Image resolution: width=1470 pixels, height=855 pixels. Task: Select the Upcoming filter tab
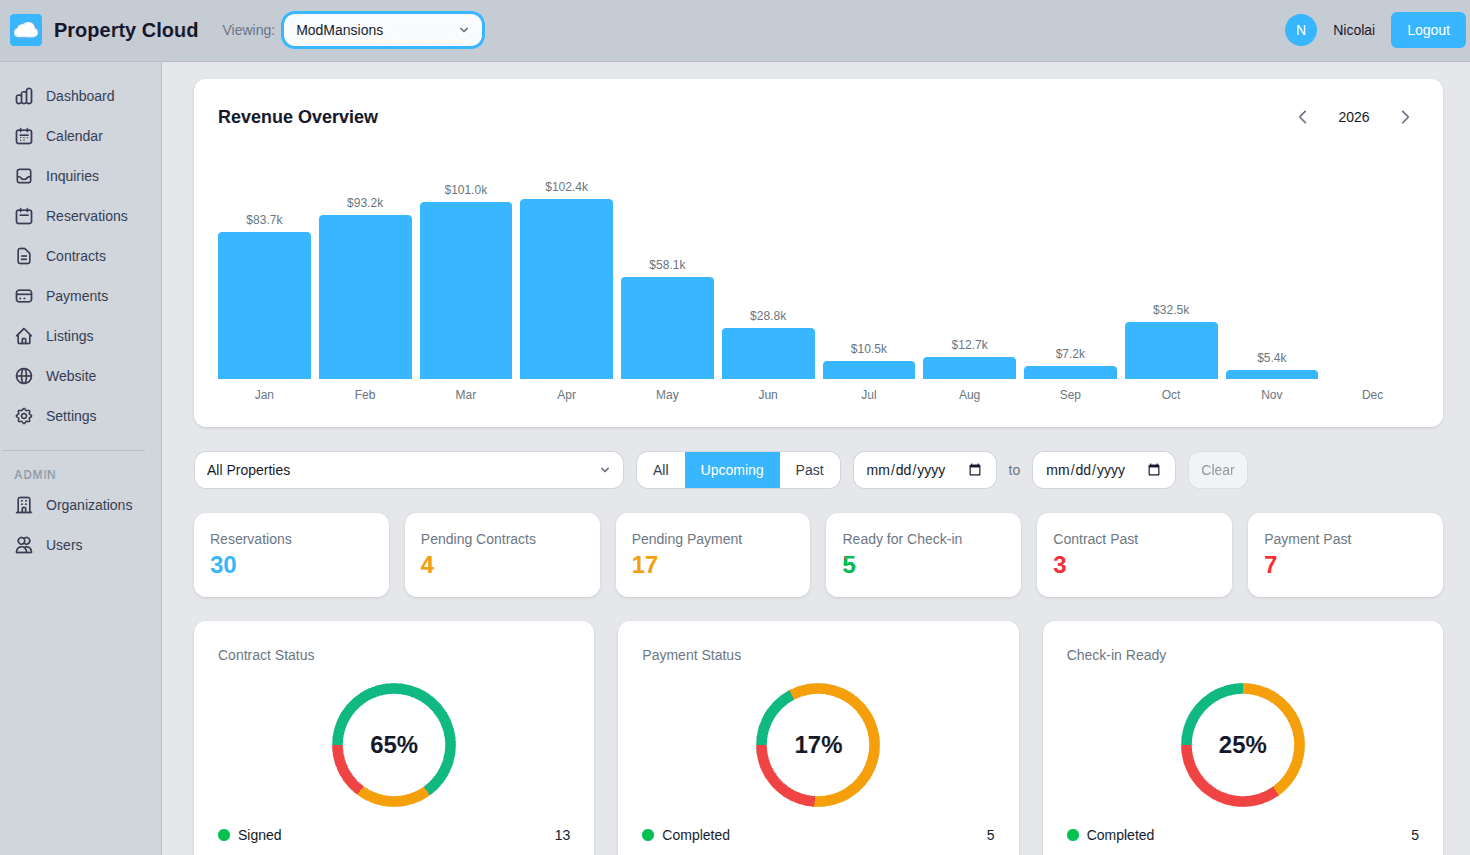pos(732,470)
